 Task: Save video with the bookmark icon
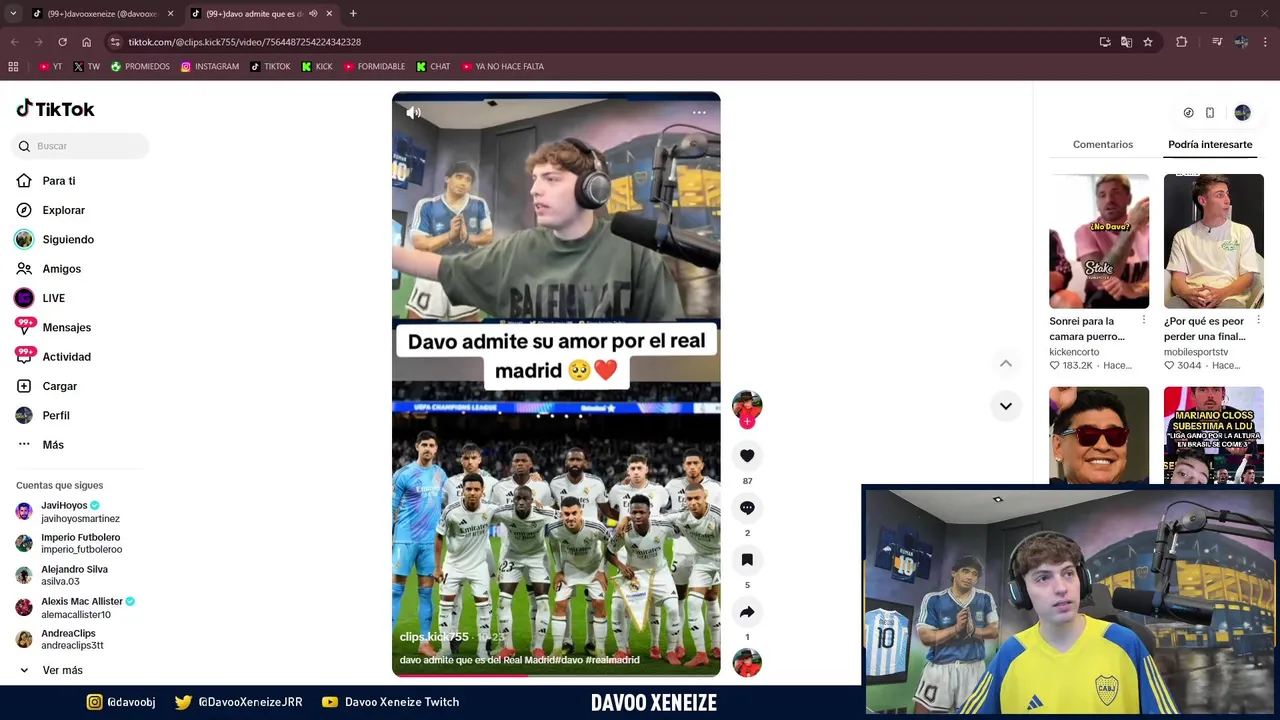point(747,560)
